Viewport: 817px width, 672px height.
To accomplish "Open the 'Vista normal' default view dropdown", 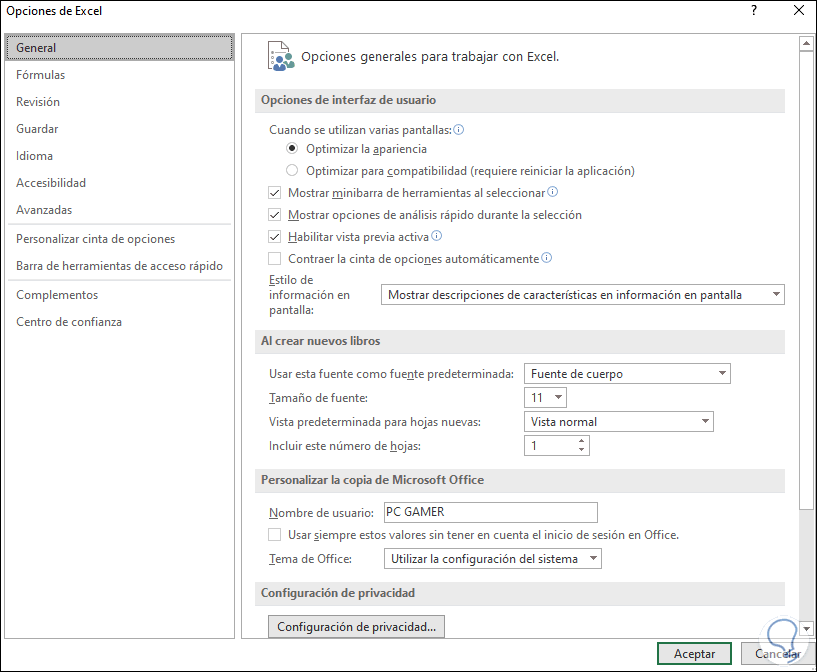I will pyautogui.click(x=618, y=421).
